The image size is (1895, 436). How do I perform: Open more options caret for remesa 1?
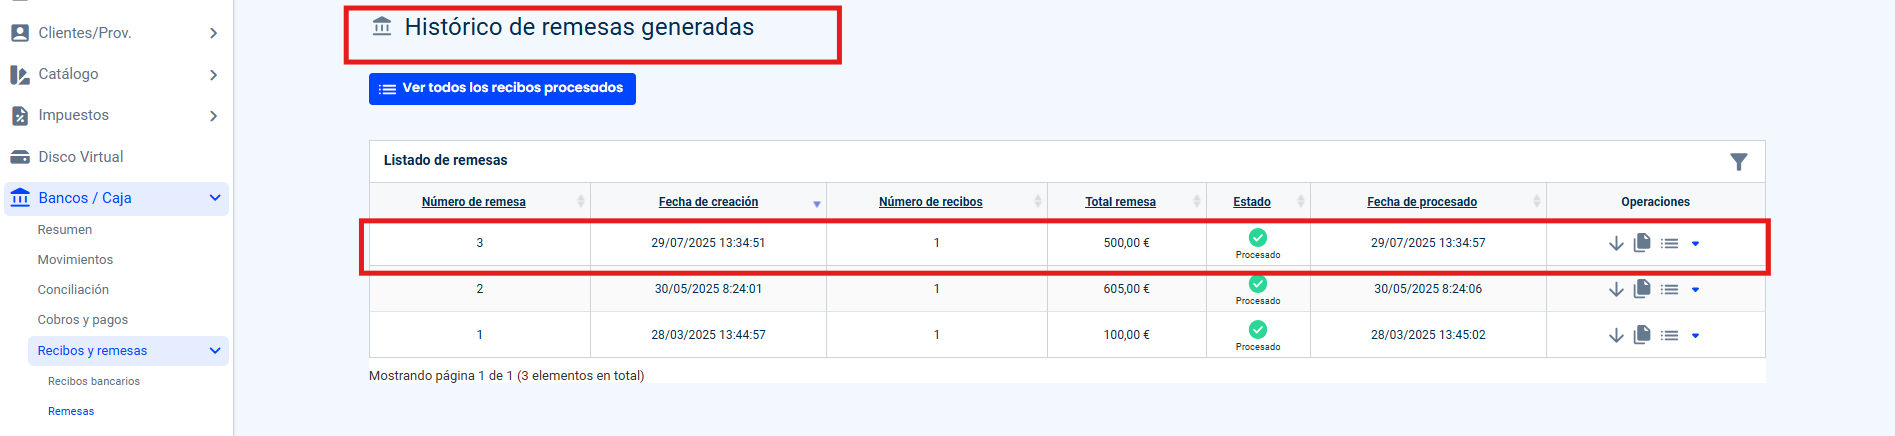1695,336
